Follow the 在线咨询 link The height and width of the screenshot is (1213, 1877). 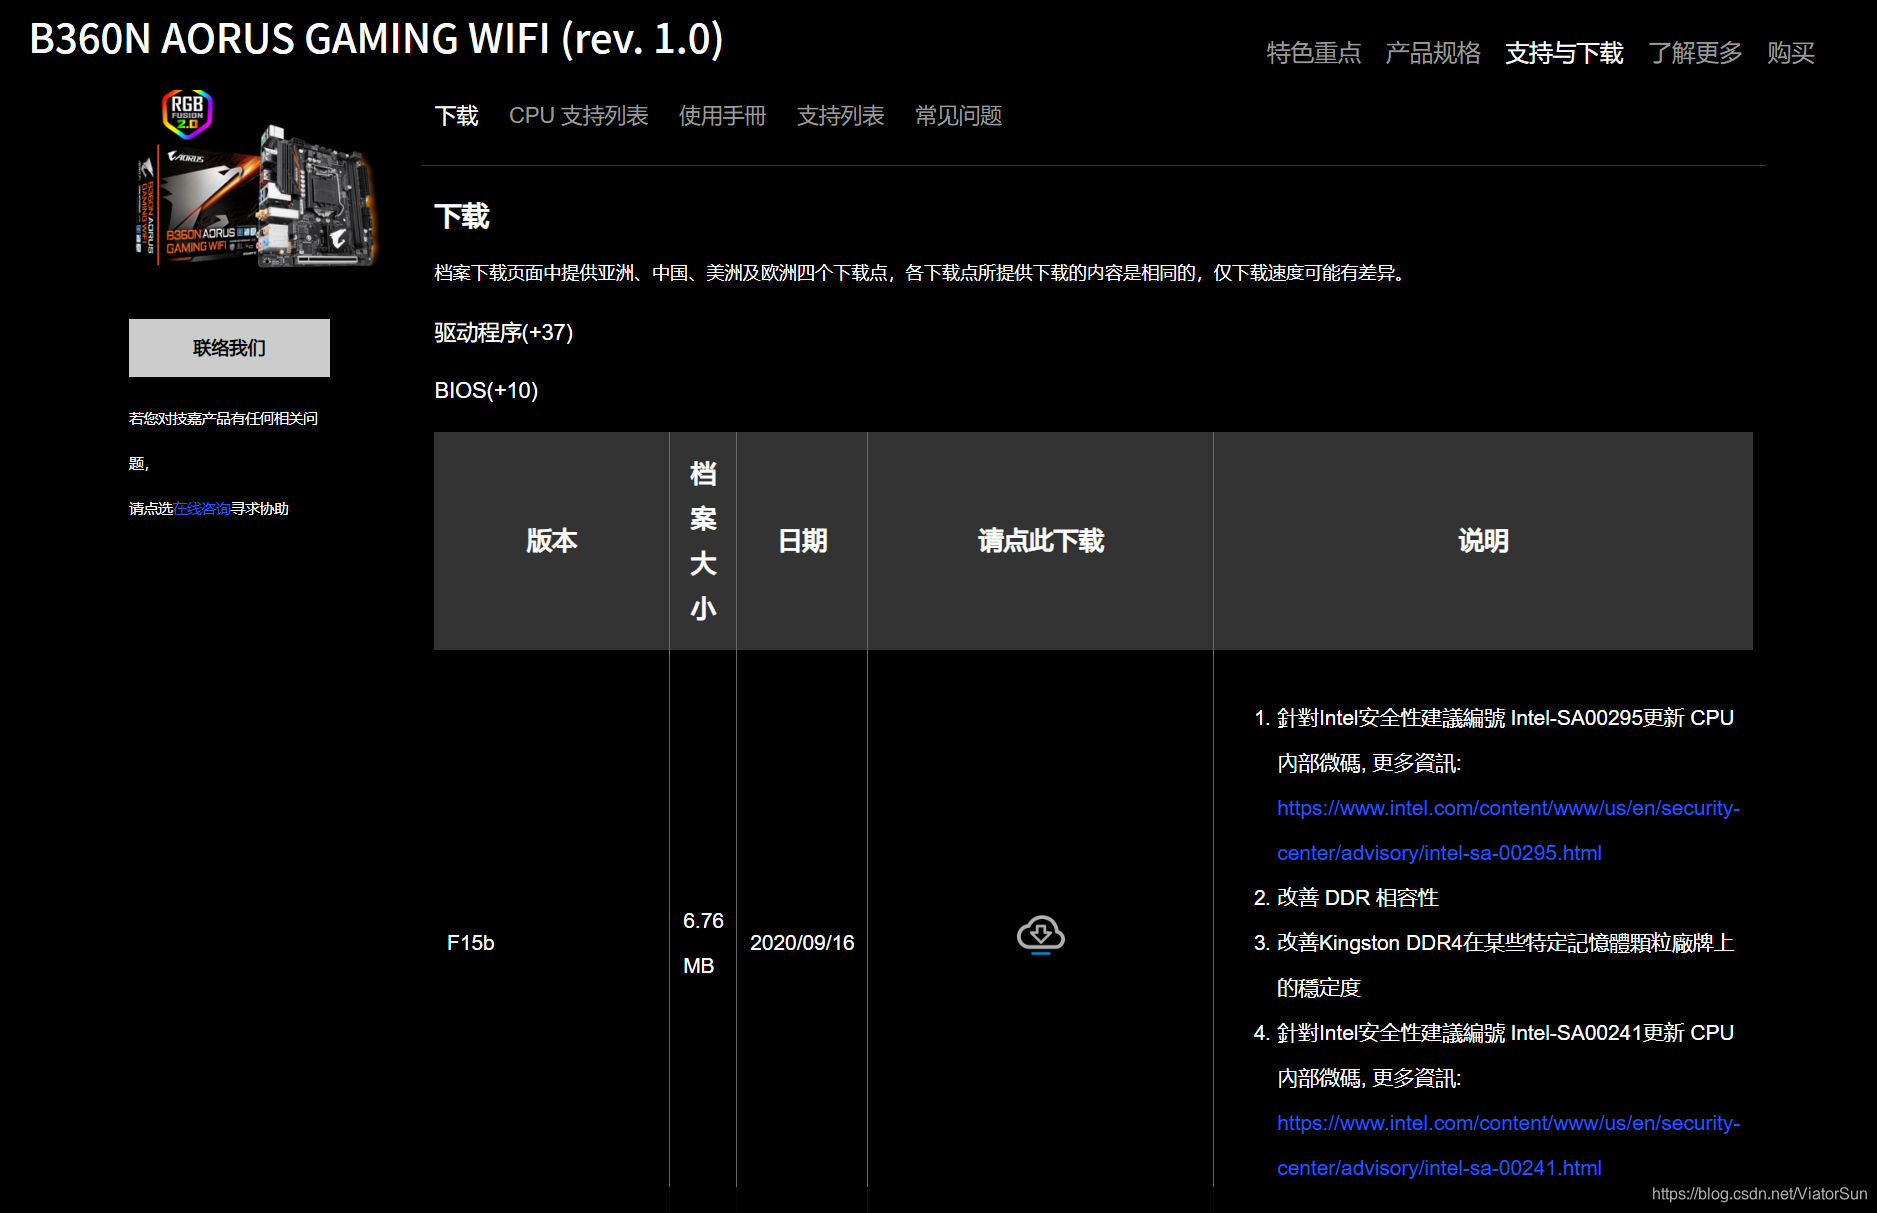pos(202,509)
